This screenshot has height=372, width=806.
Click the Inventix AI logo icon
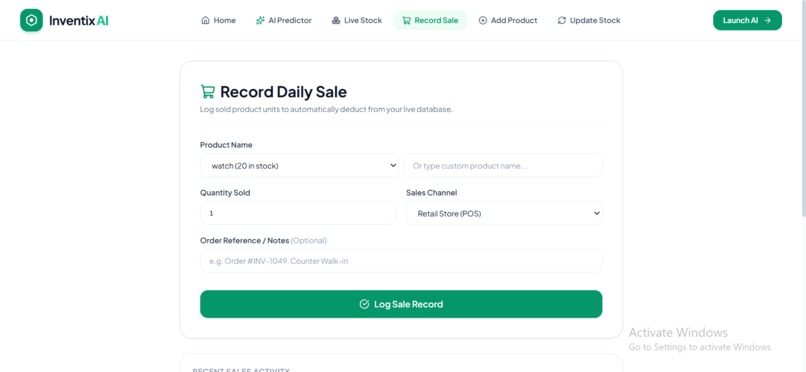click(x=31, y=20)
